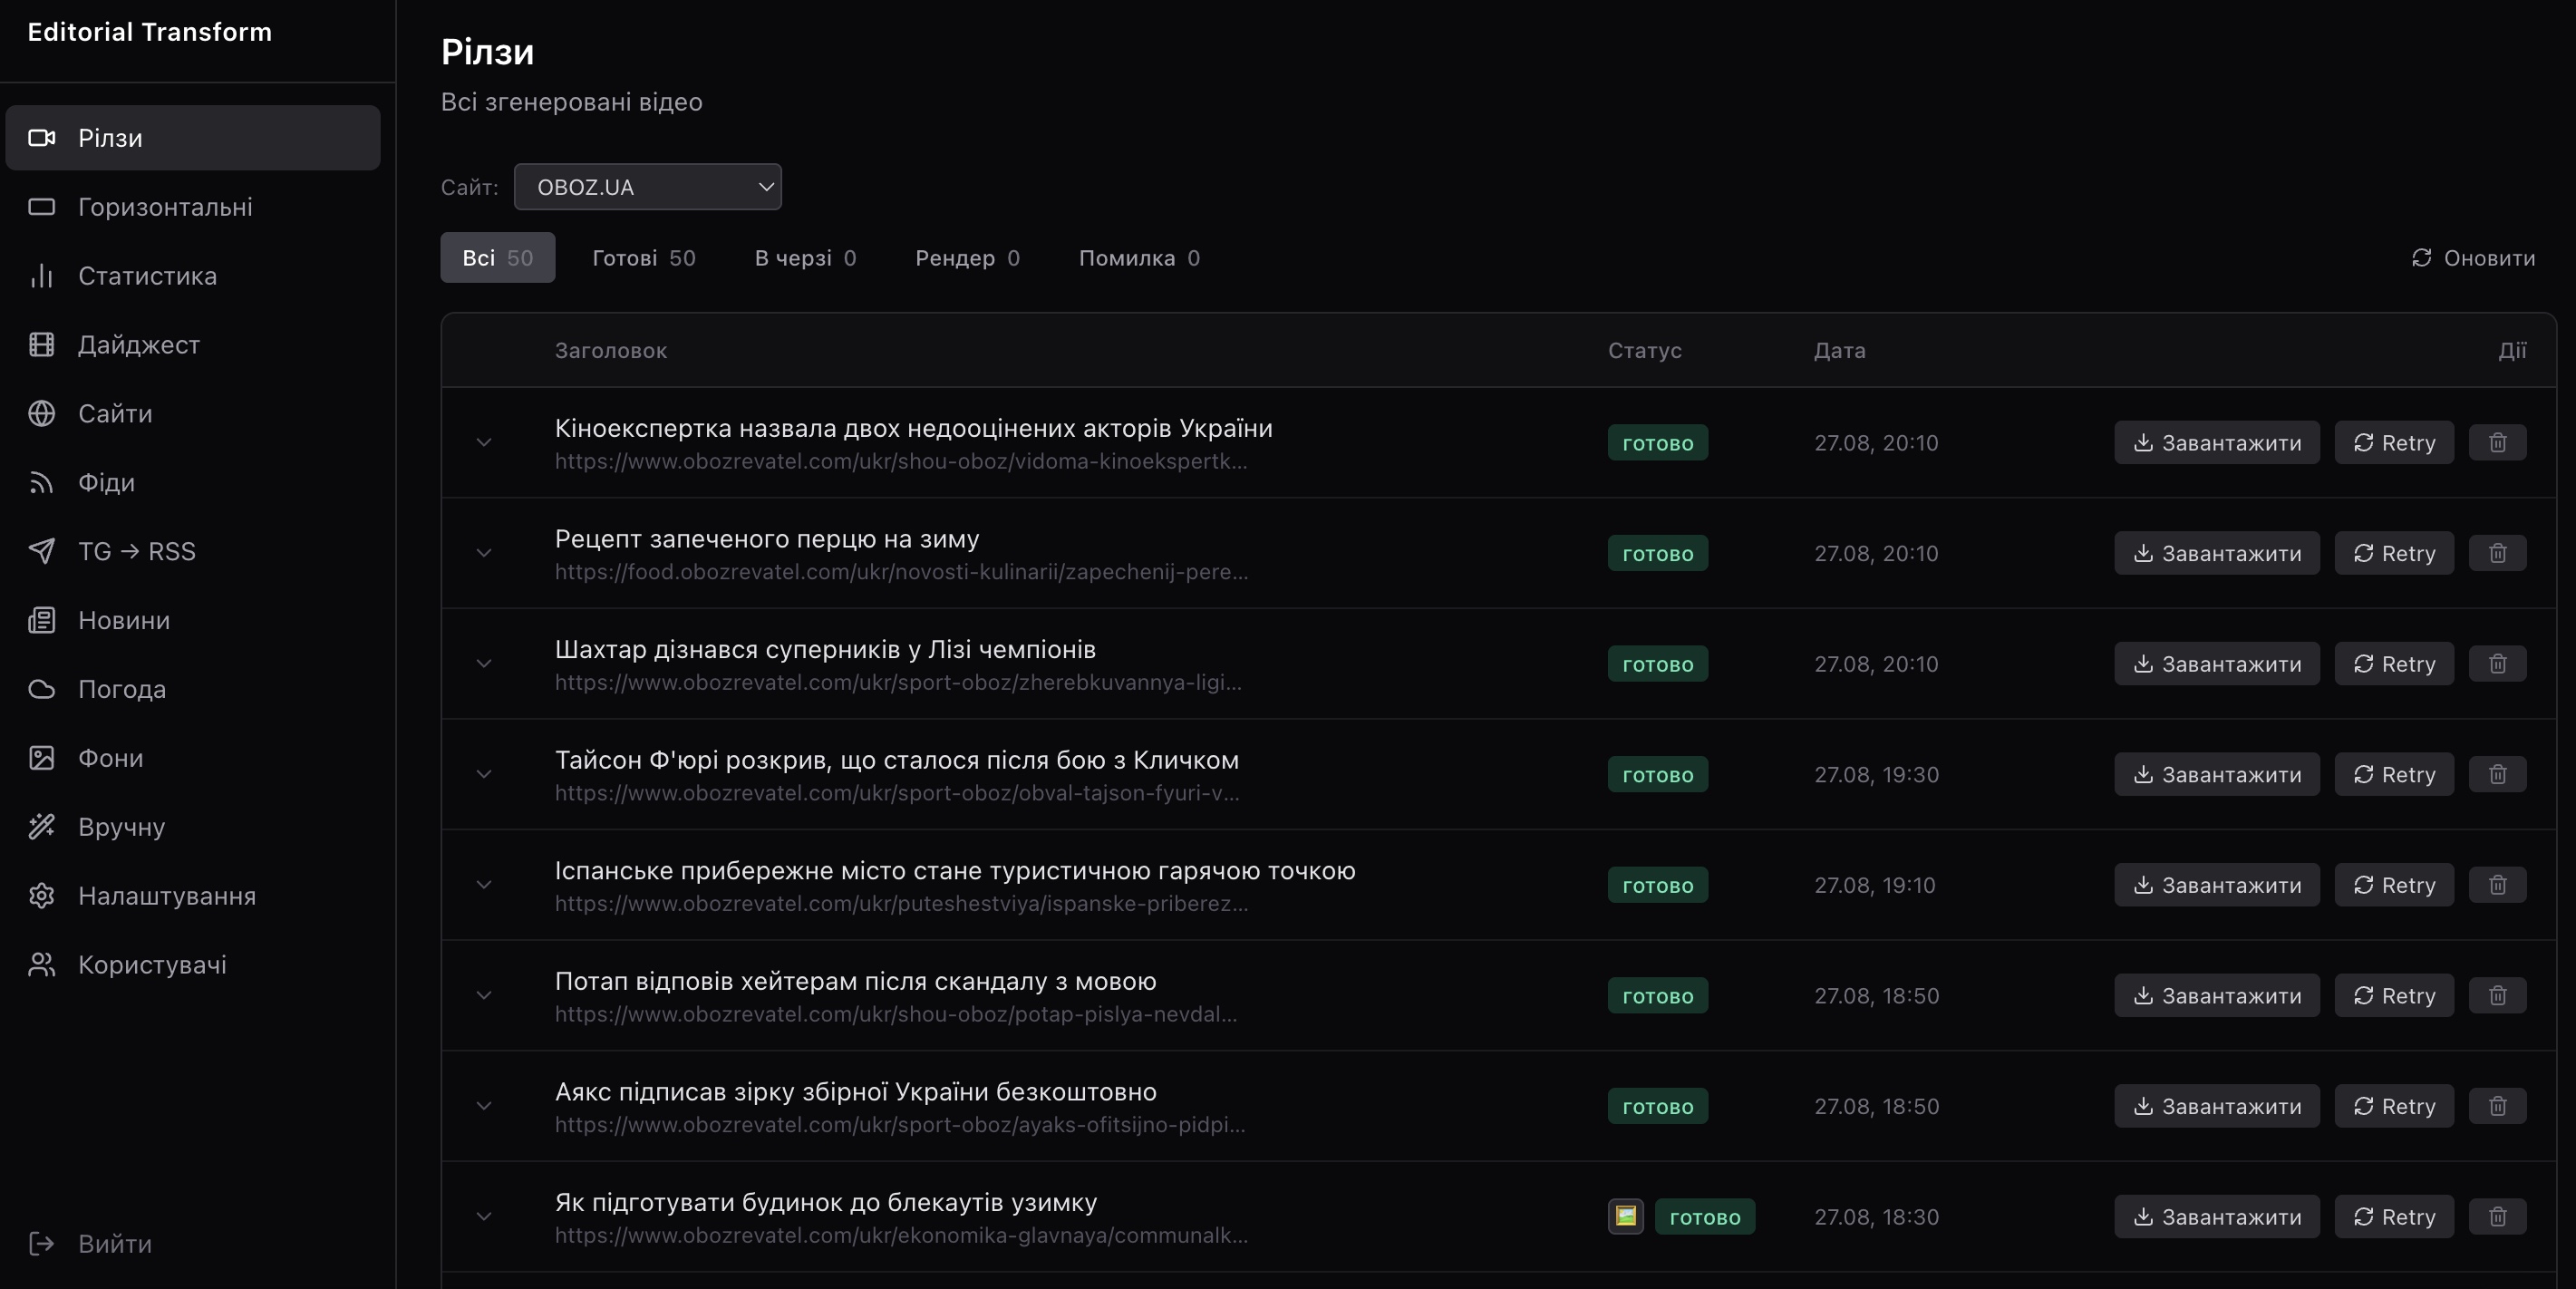Open Погода cloud icon in sidebar
This screenshot has width=2576, height=1289.
pyautogui.click(x=41, y=690)
